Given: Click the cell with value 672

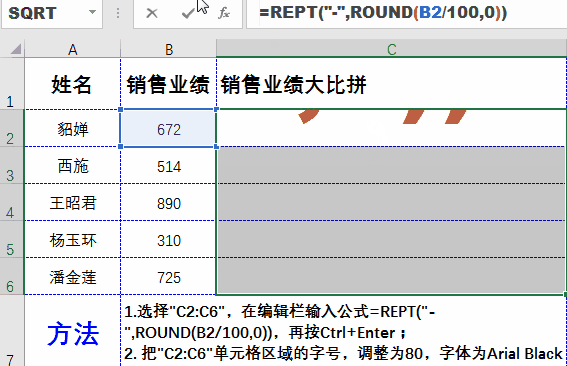Looking at the screenshot, I should pyautogui.click(x=169, y=128).
